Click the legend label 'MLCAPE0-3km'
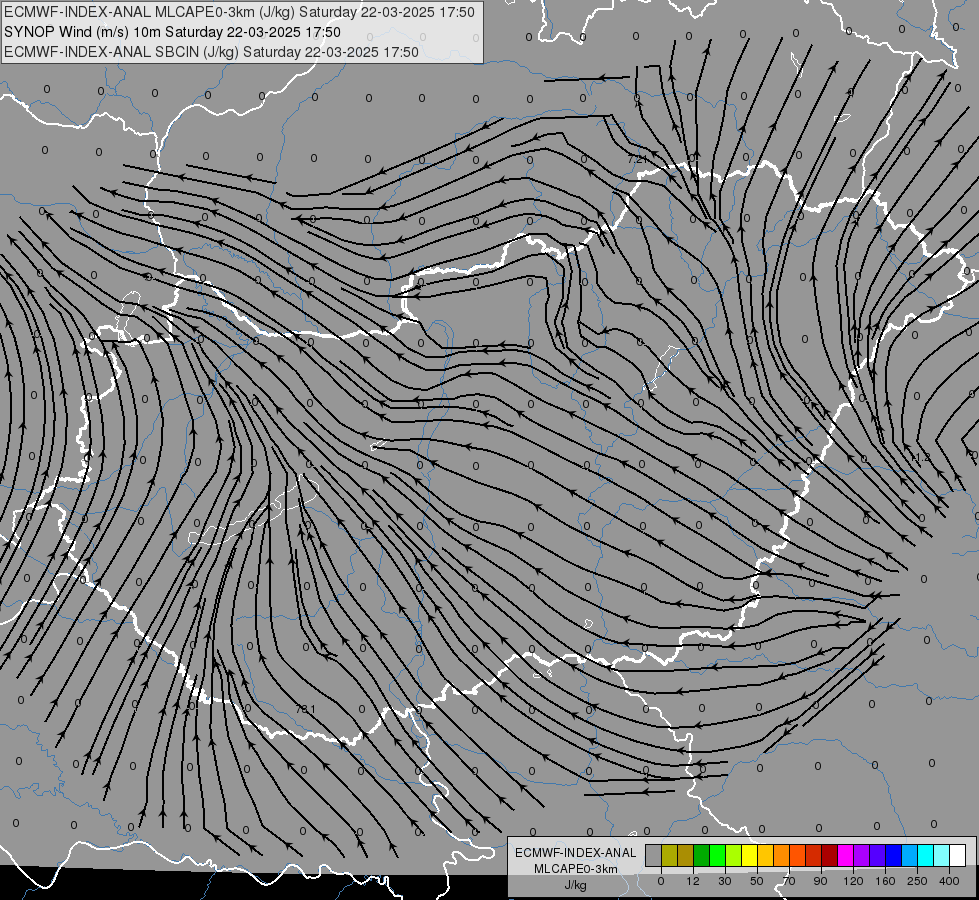979x900 pixels. (575, 869)
